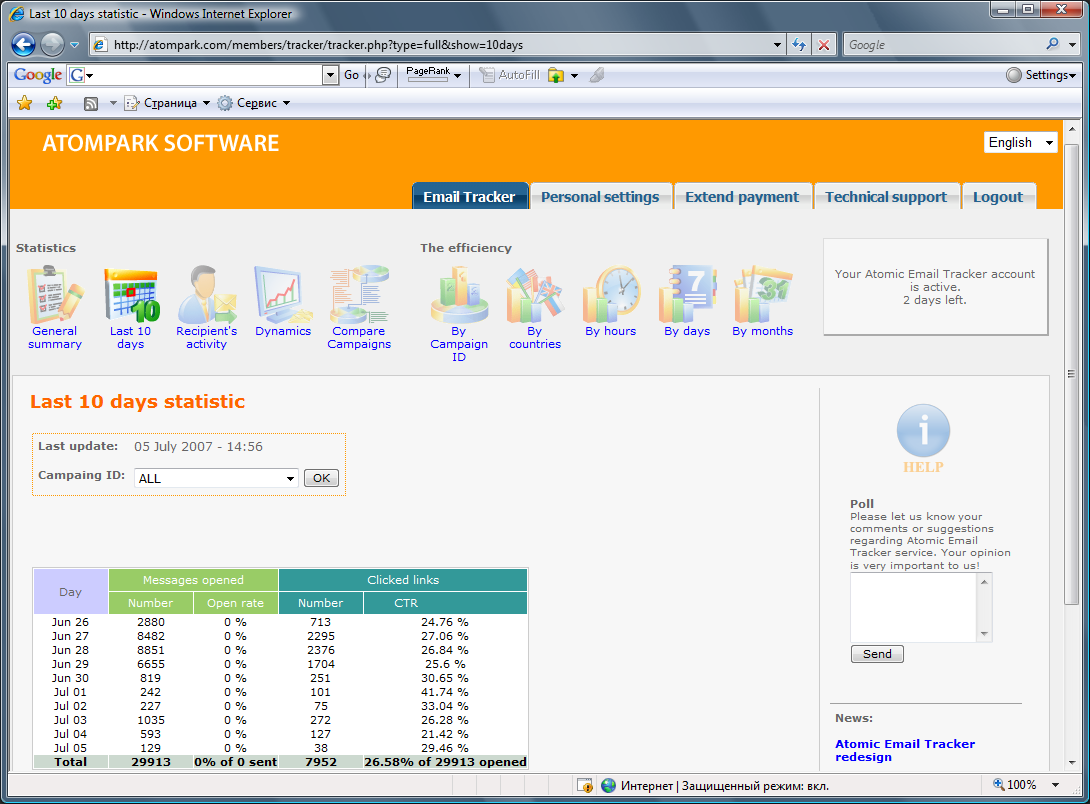Click the browser Forward arrow button

click(52, 44)
